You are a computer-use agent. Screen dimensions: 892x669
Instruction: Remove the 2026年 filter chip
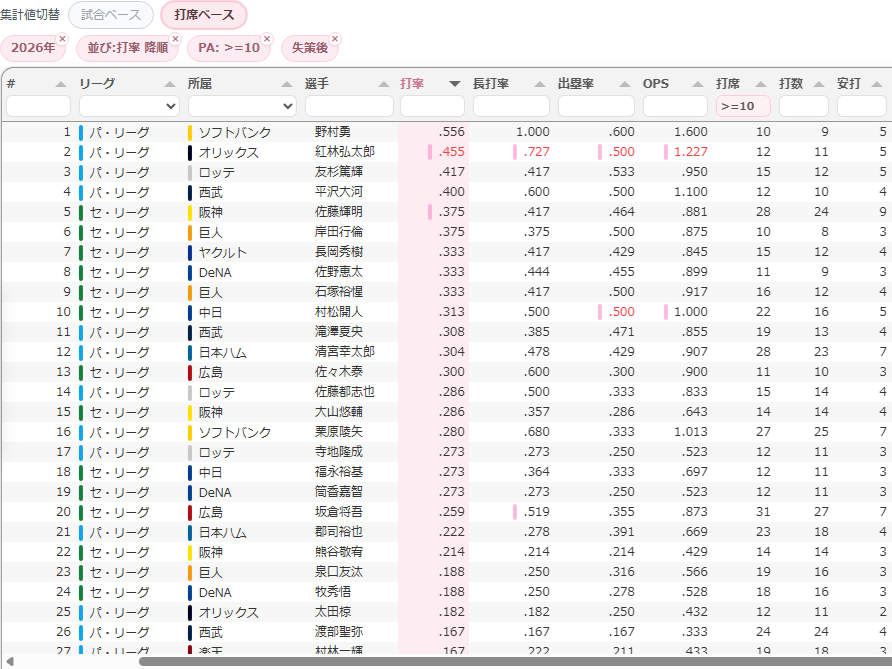click(x=63, y=39)
